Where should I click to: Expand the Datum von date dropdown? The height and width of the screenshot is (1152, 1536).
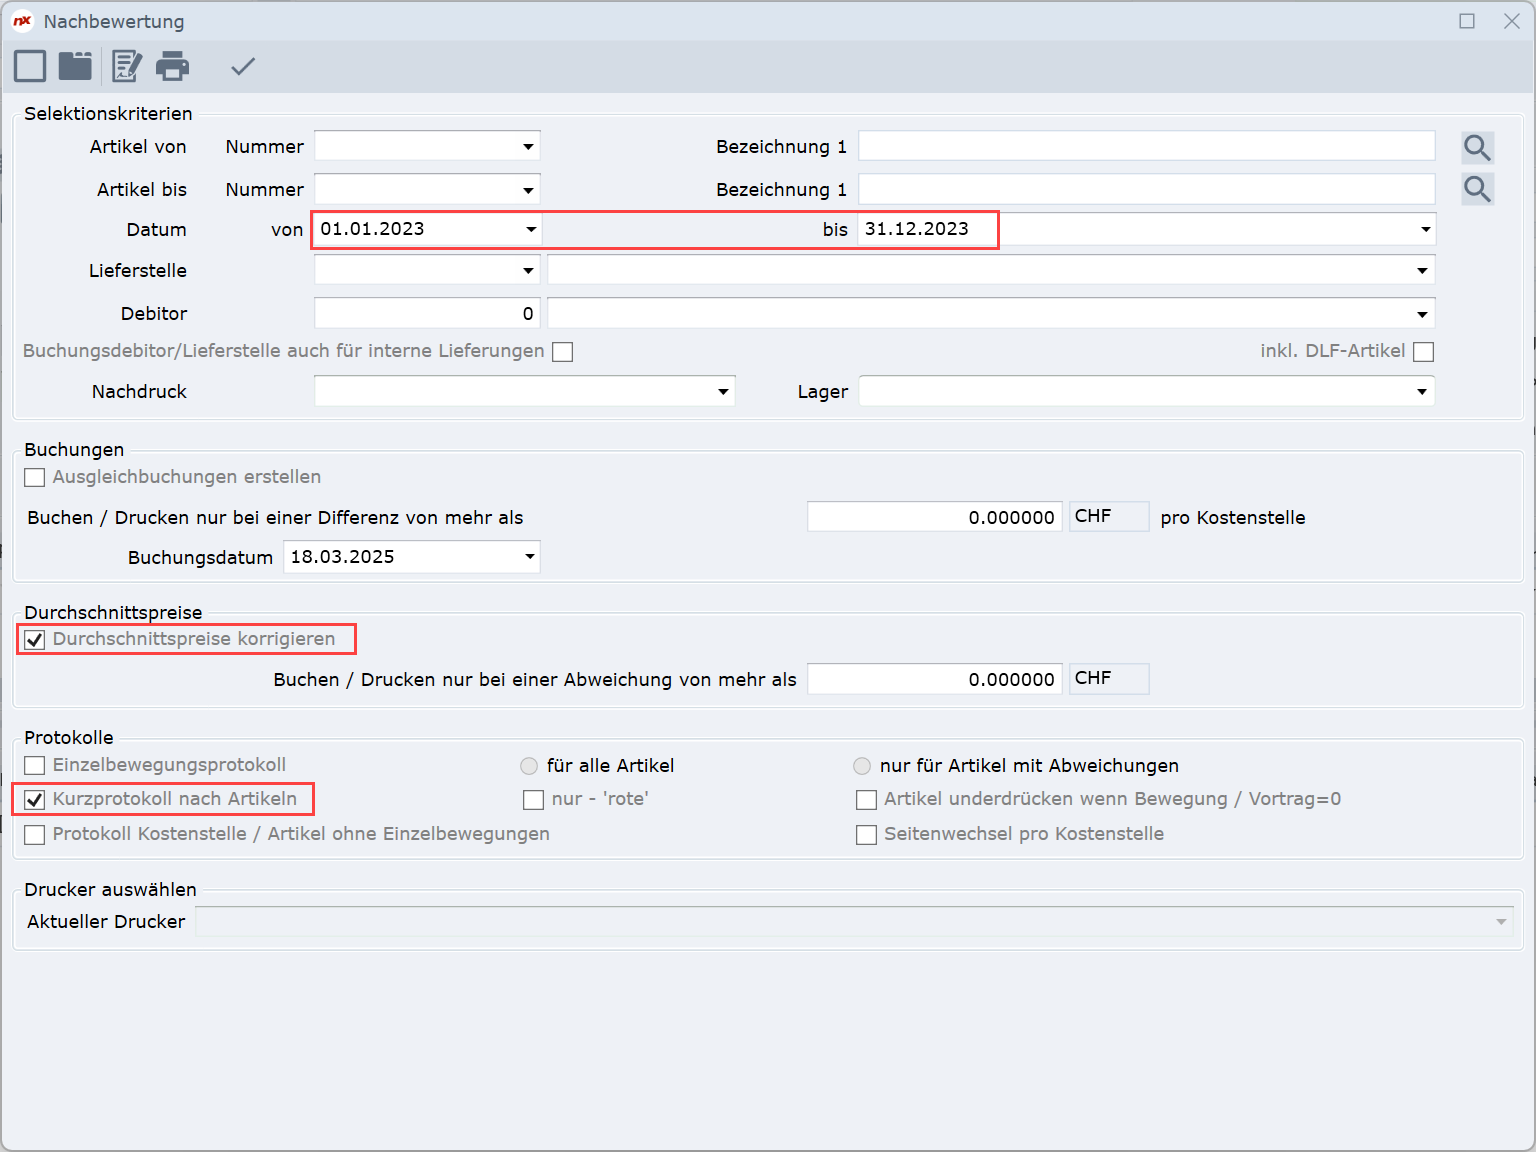530,230
